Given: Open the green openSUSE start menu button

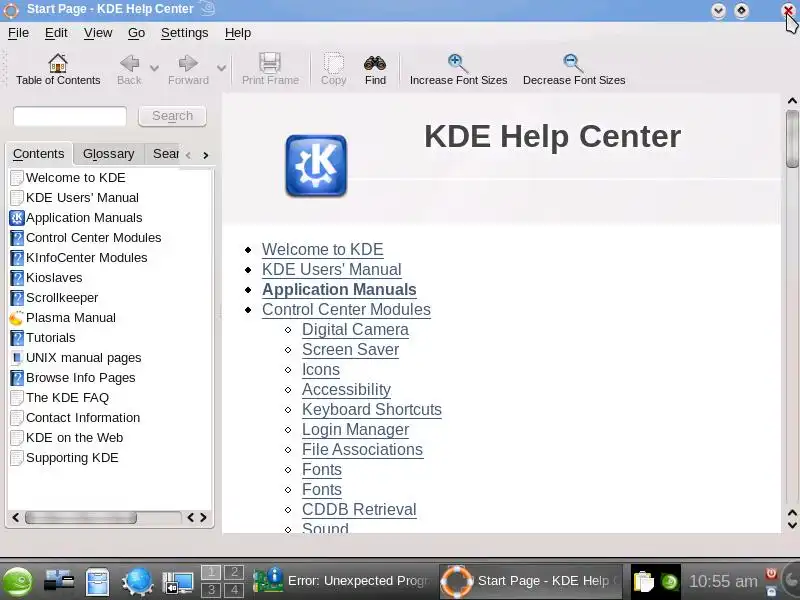Looking at the screenshot, I should coord(18,581).
